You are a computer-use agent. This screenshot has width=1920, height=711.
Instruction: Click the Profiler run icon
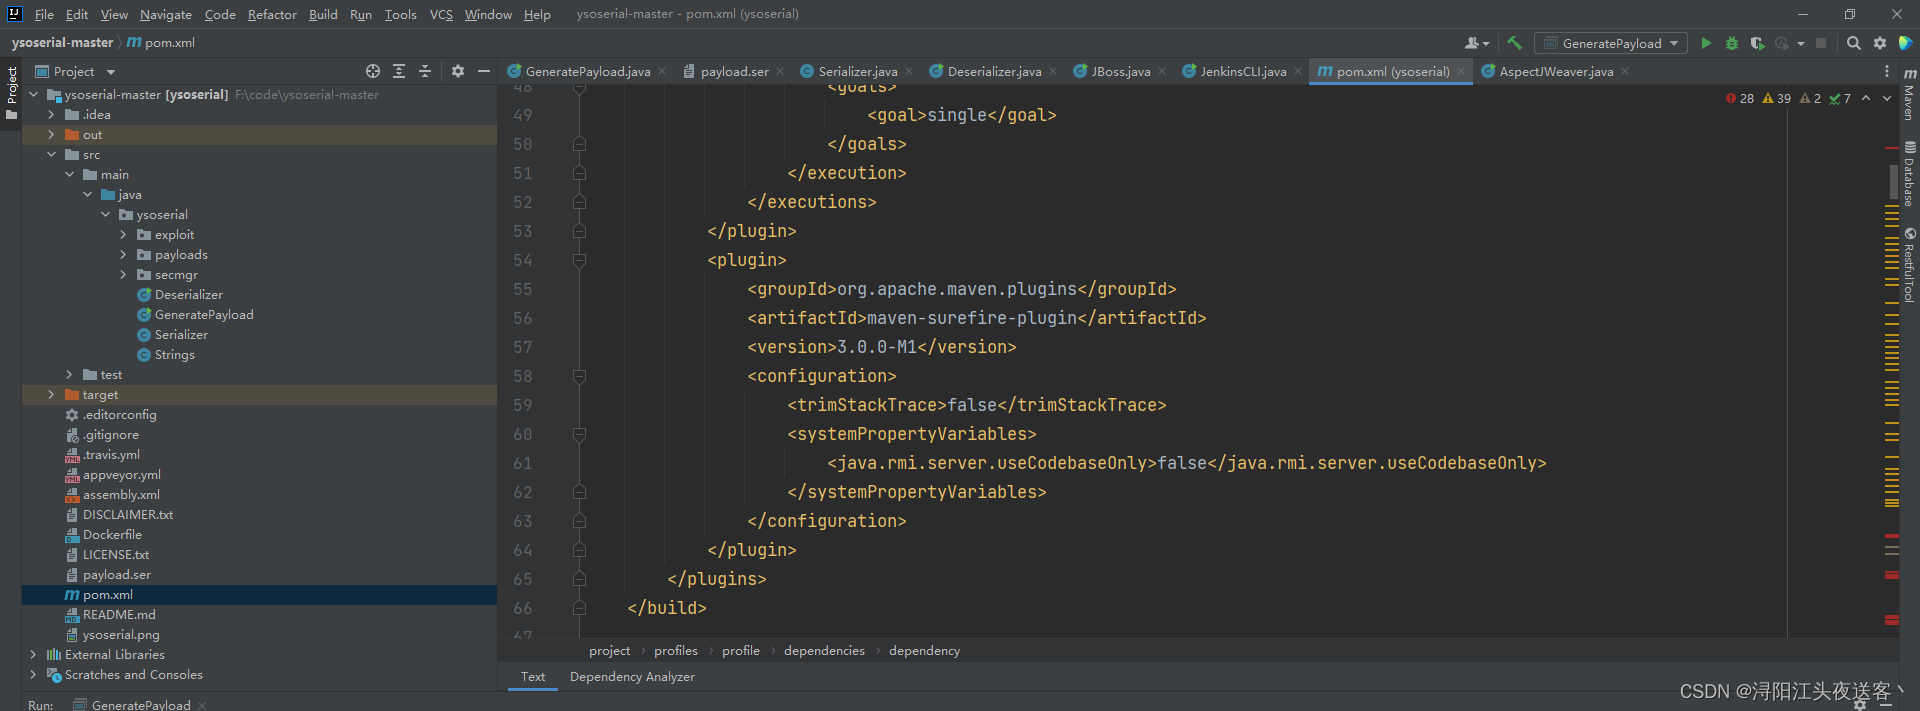click(1782, 43)
